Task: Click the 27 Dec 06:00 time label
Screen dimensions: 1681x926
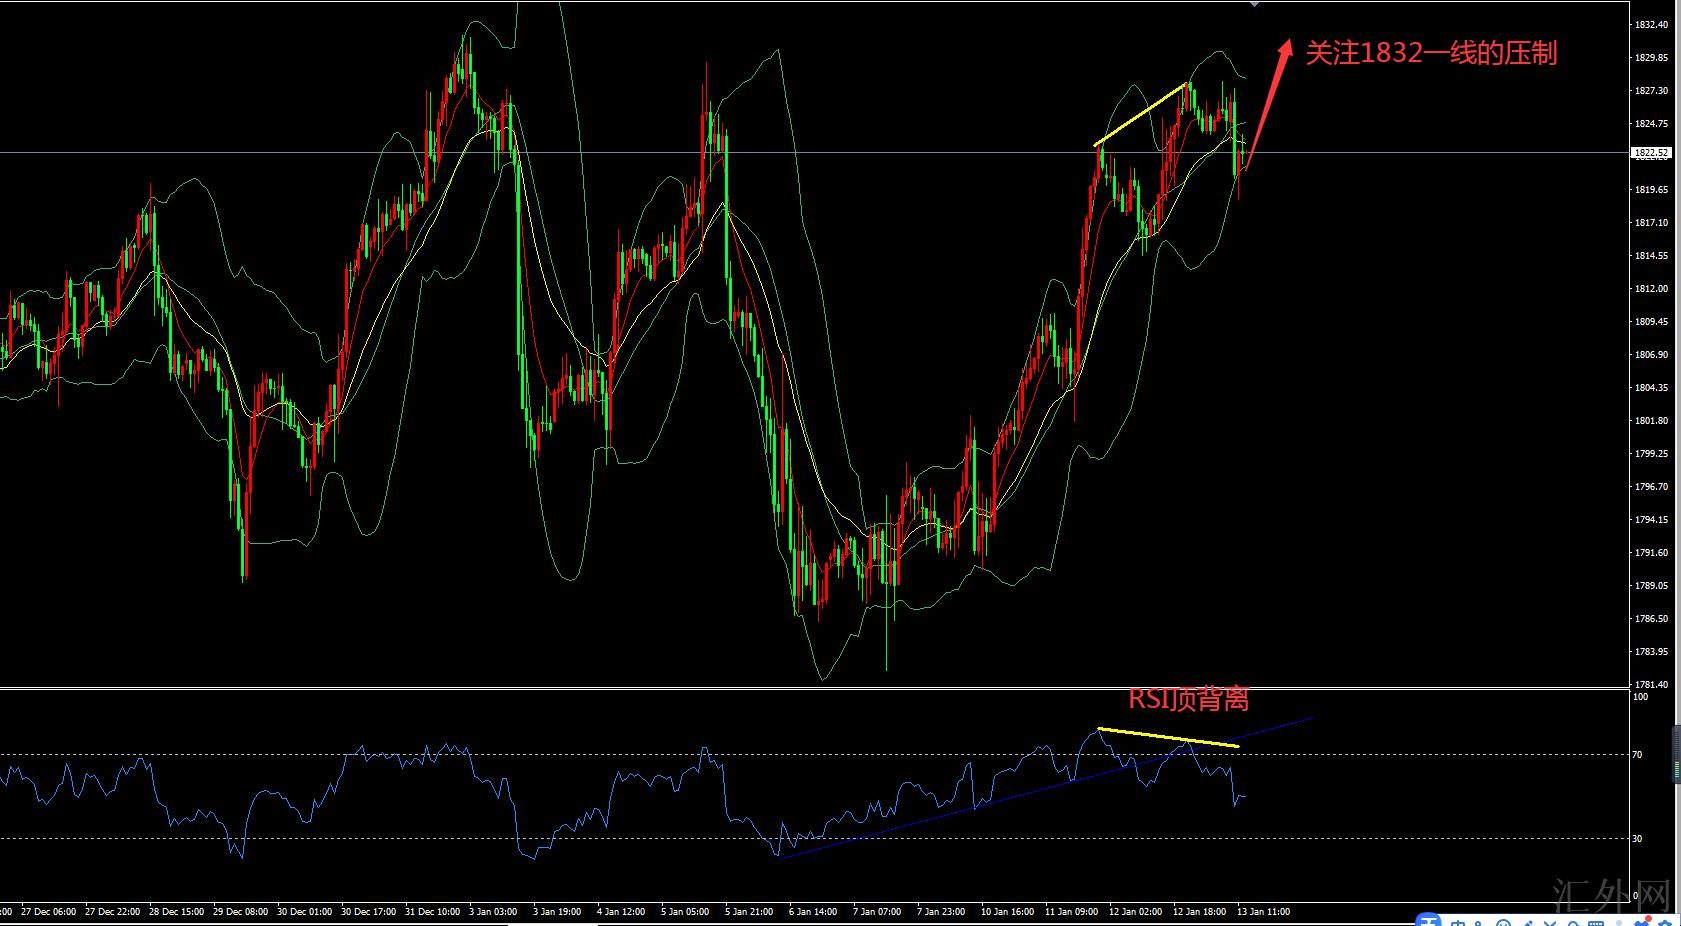Action: 48,912
